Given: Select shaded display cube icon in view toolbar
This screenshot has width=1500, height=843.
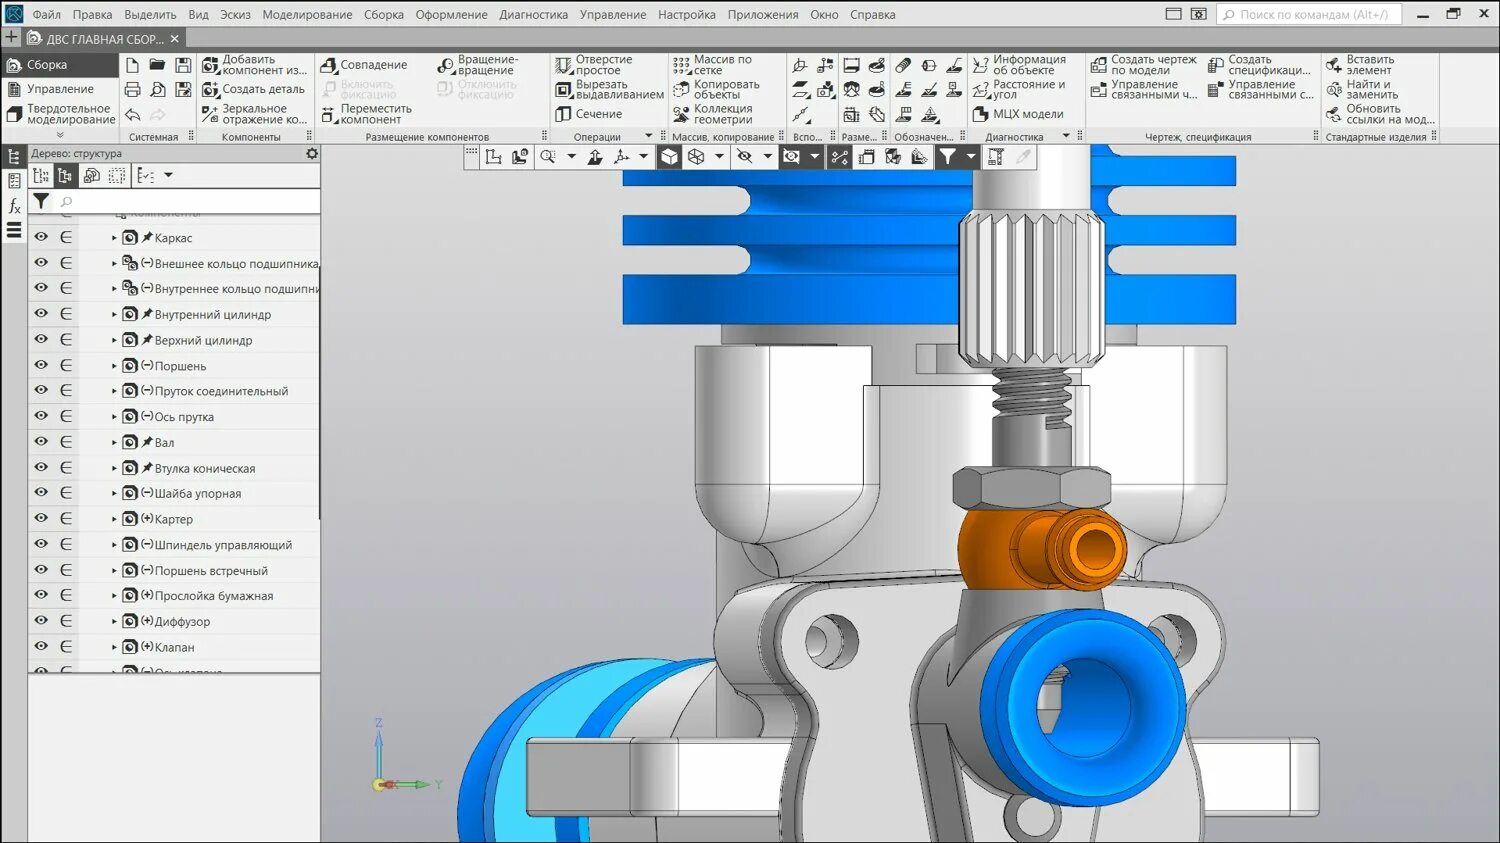Looking at the screenshot, I should 669,157.
